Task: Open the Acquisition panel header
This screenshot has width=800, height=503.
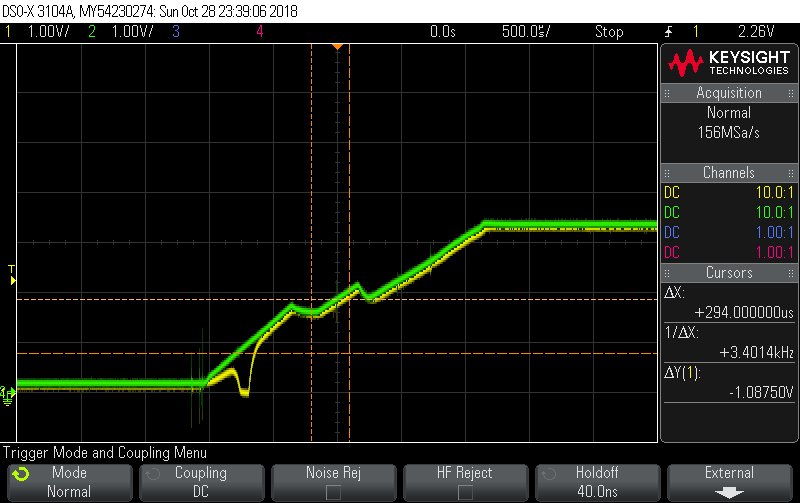Action: coord(729,93)
